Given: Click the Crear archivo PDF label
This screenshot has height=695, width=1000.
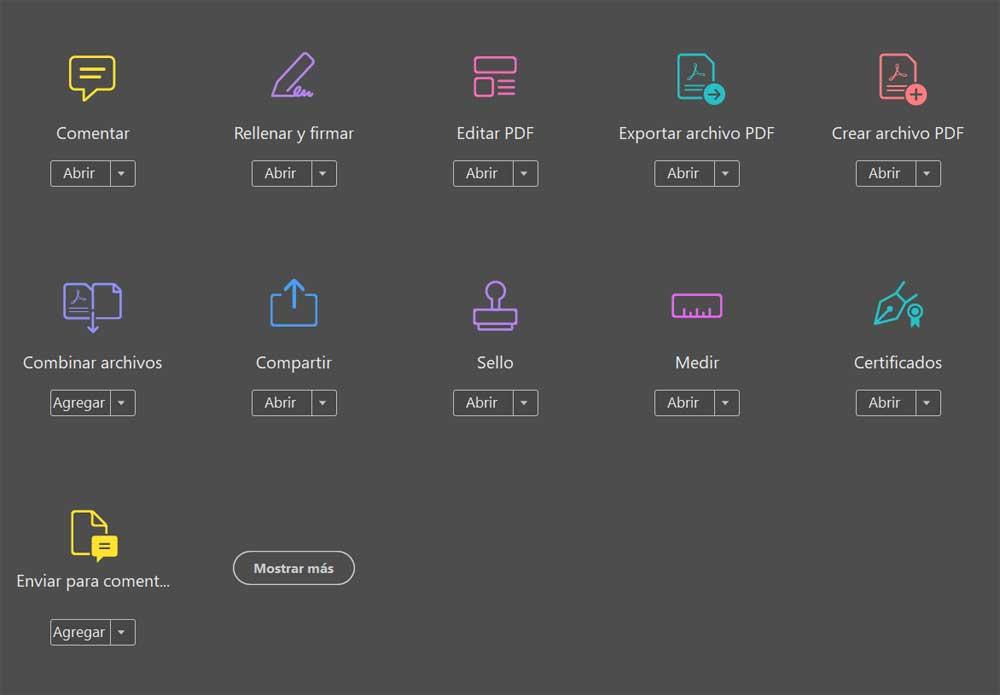Looking at the screenshot, I should coord(898,133).
